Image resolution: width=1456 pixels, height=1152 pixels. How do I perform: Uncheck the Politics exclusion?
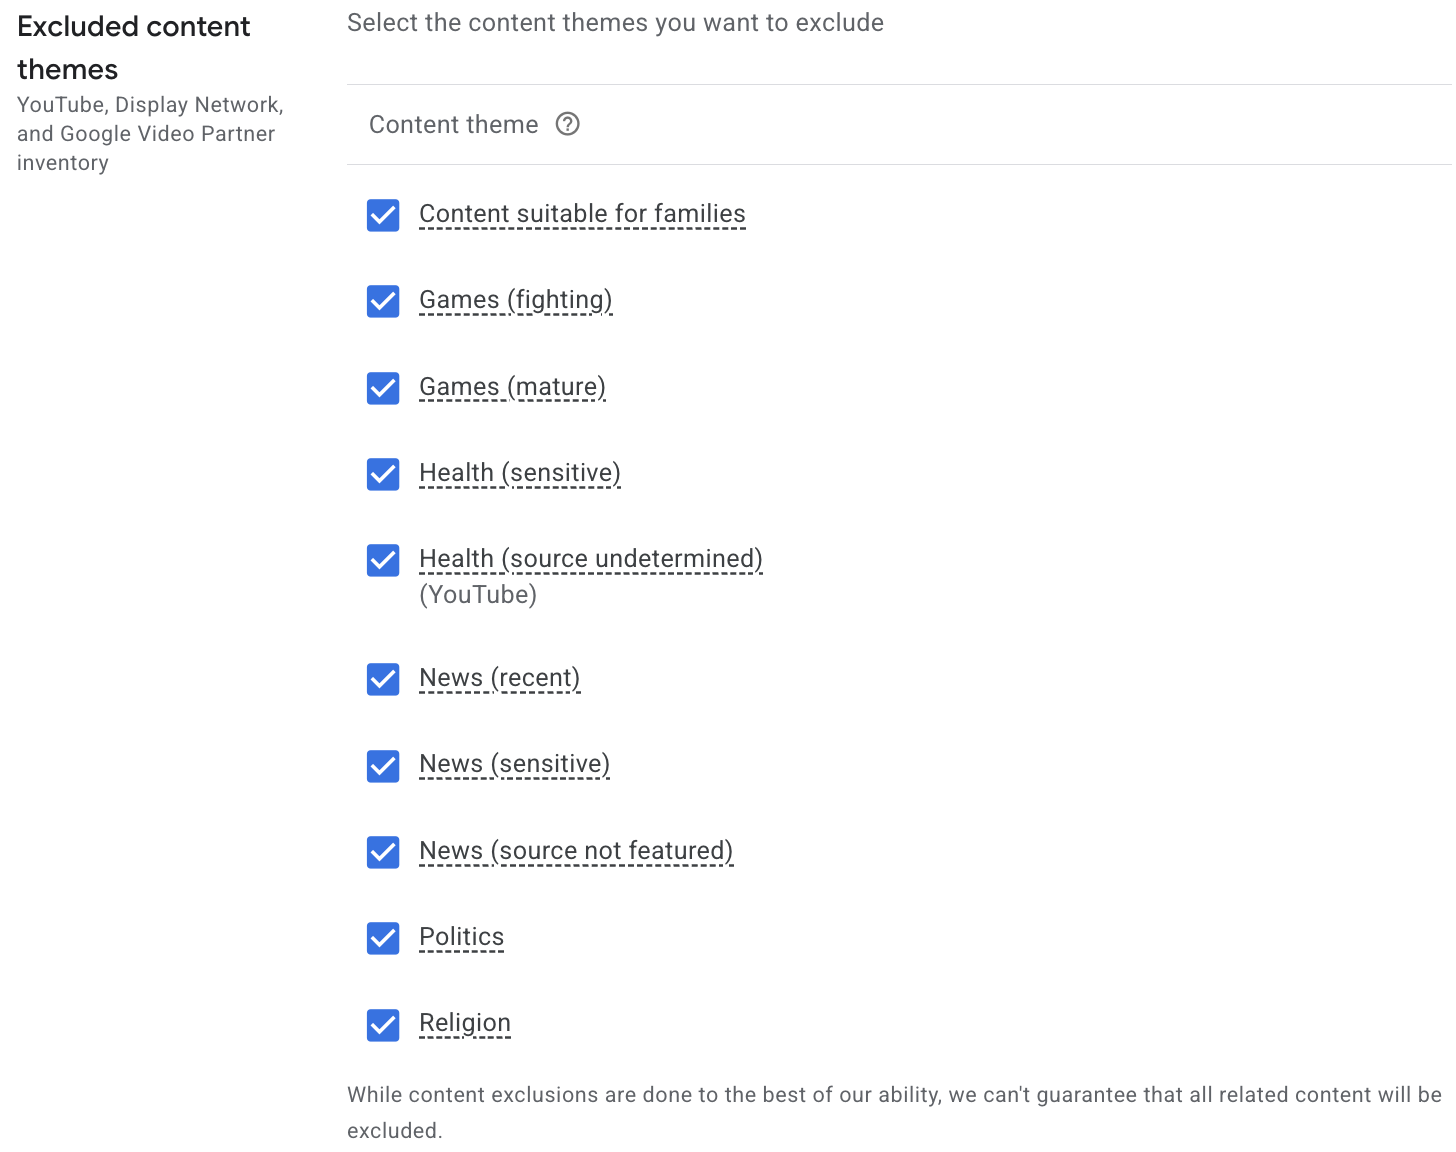383,938
